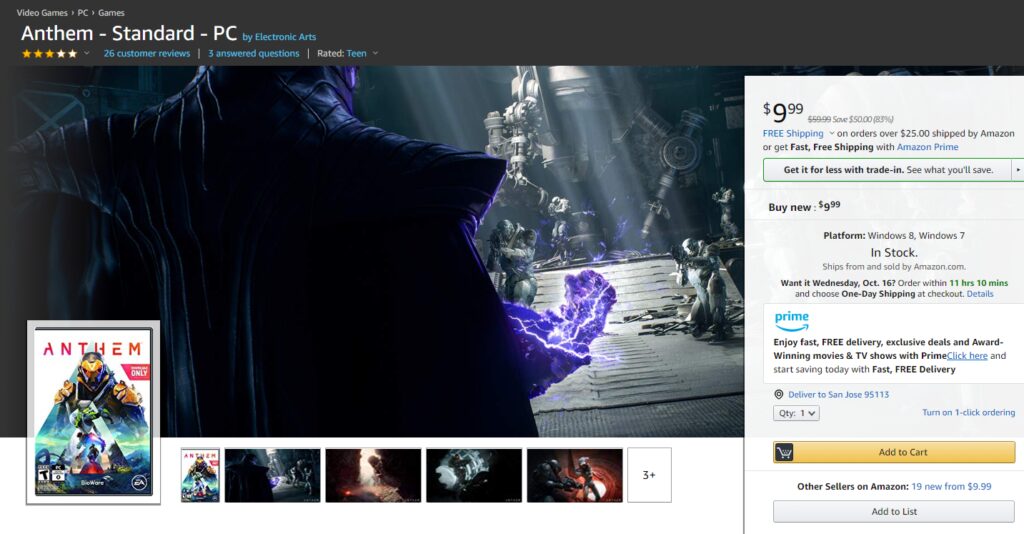
Task: Follow the Prime Click here link
Action: click(x=967, y=356)
